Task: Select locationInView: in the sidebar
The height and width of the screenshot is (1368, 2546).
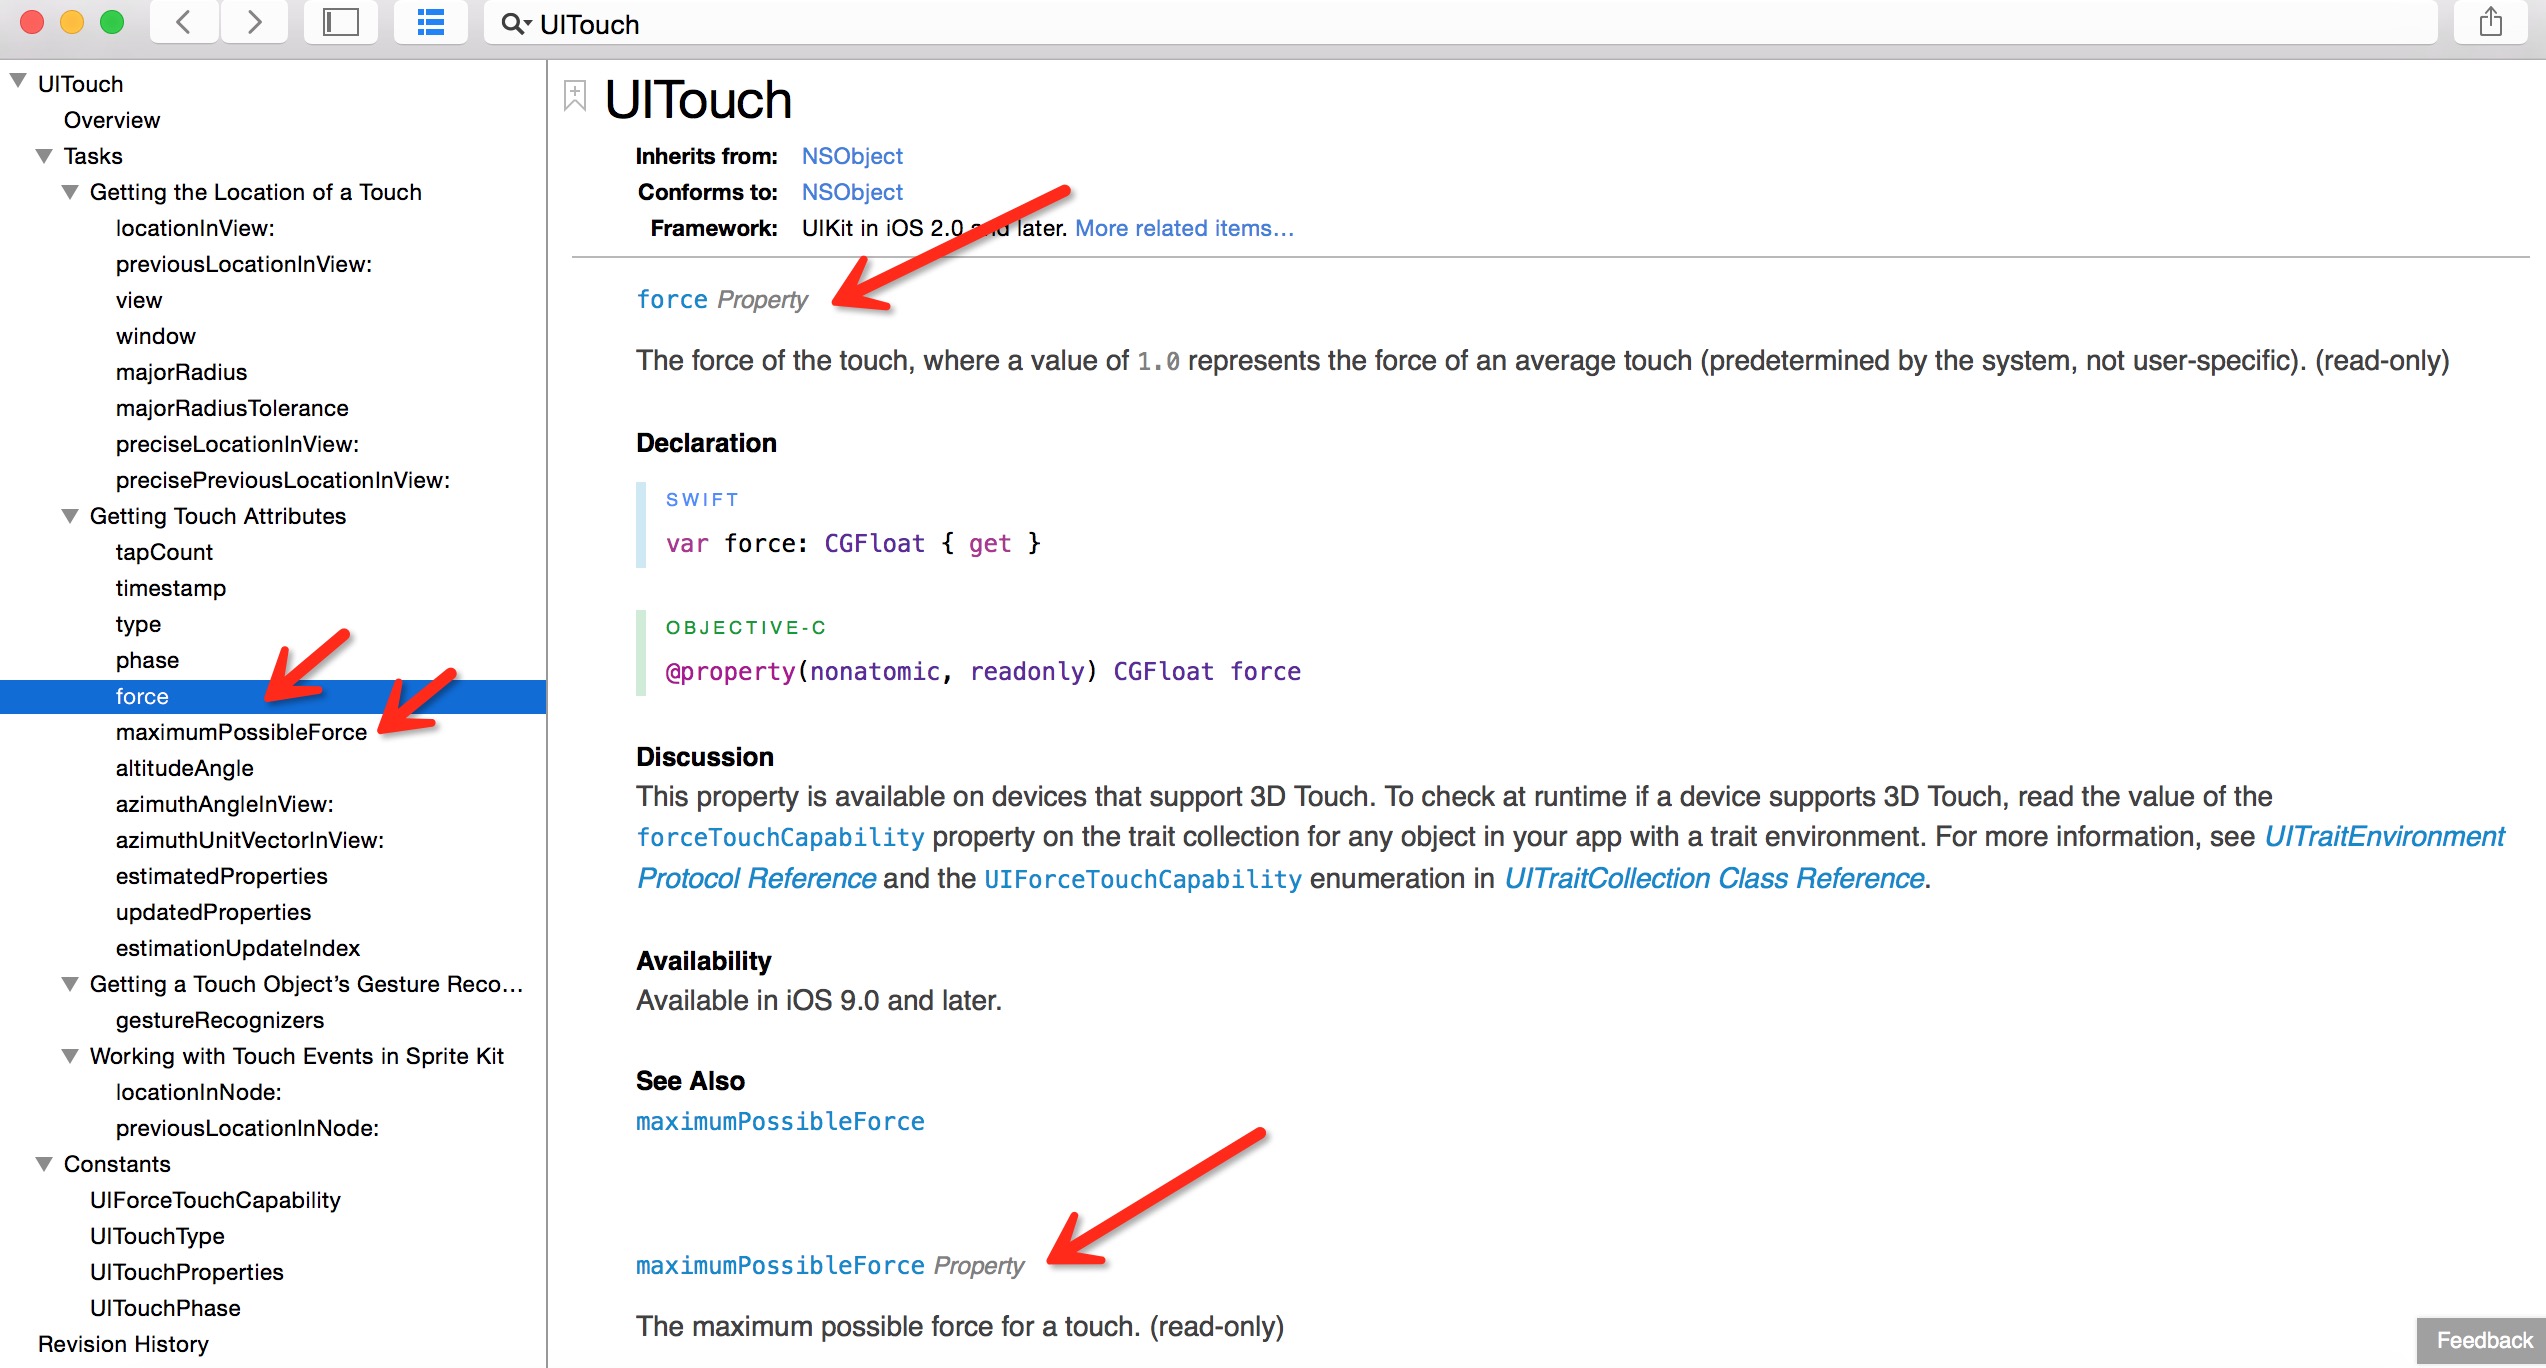Action: point(195,228)
